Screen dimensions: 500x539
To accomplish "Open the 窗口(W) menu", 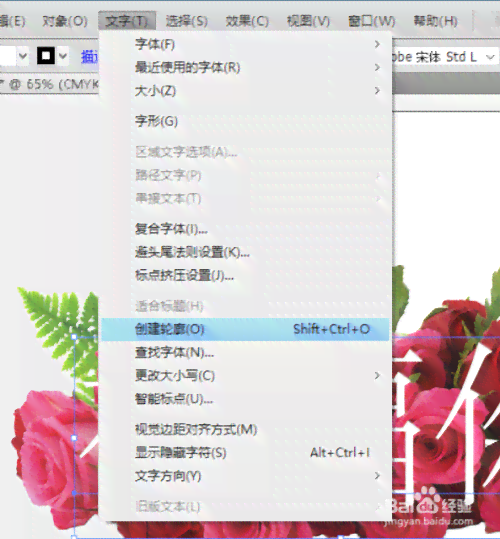I will (371, 21).
